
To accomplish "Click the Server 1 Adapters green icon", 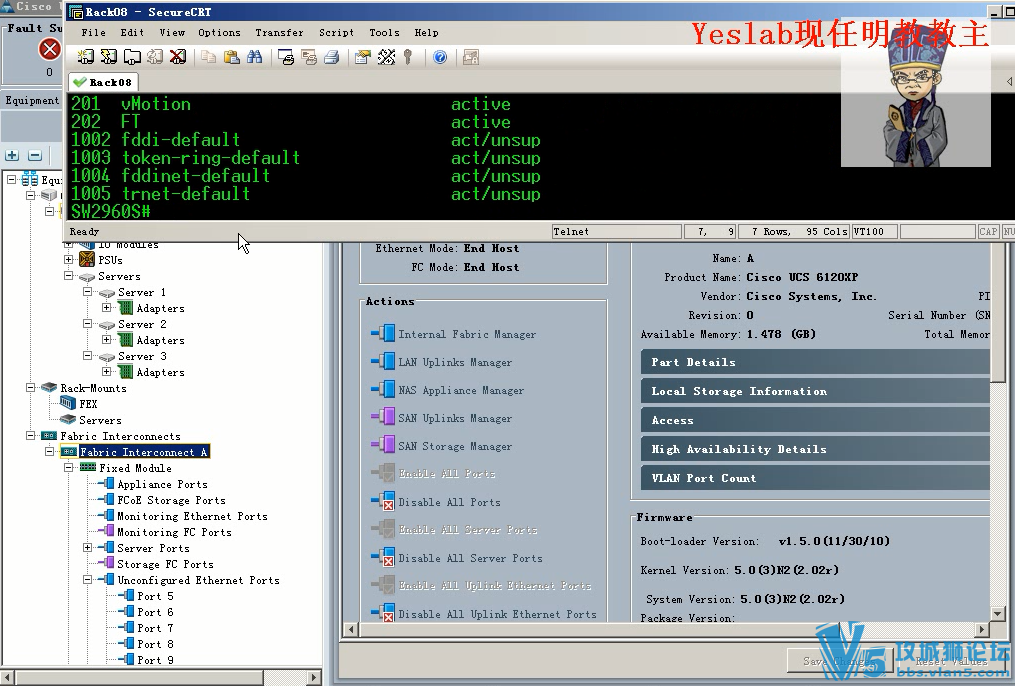I will (x=126, y=307).
